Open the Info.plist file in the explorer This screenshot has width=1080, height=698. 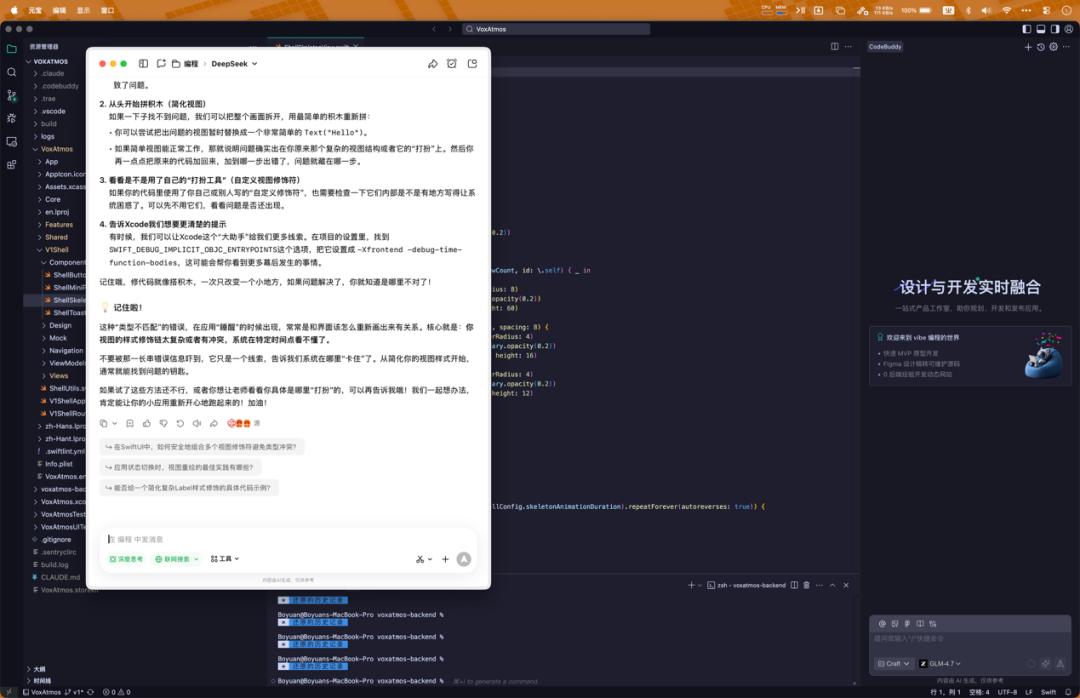[x=58, y=464]
